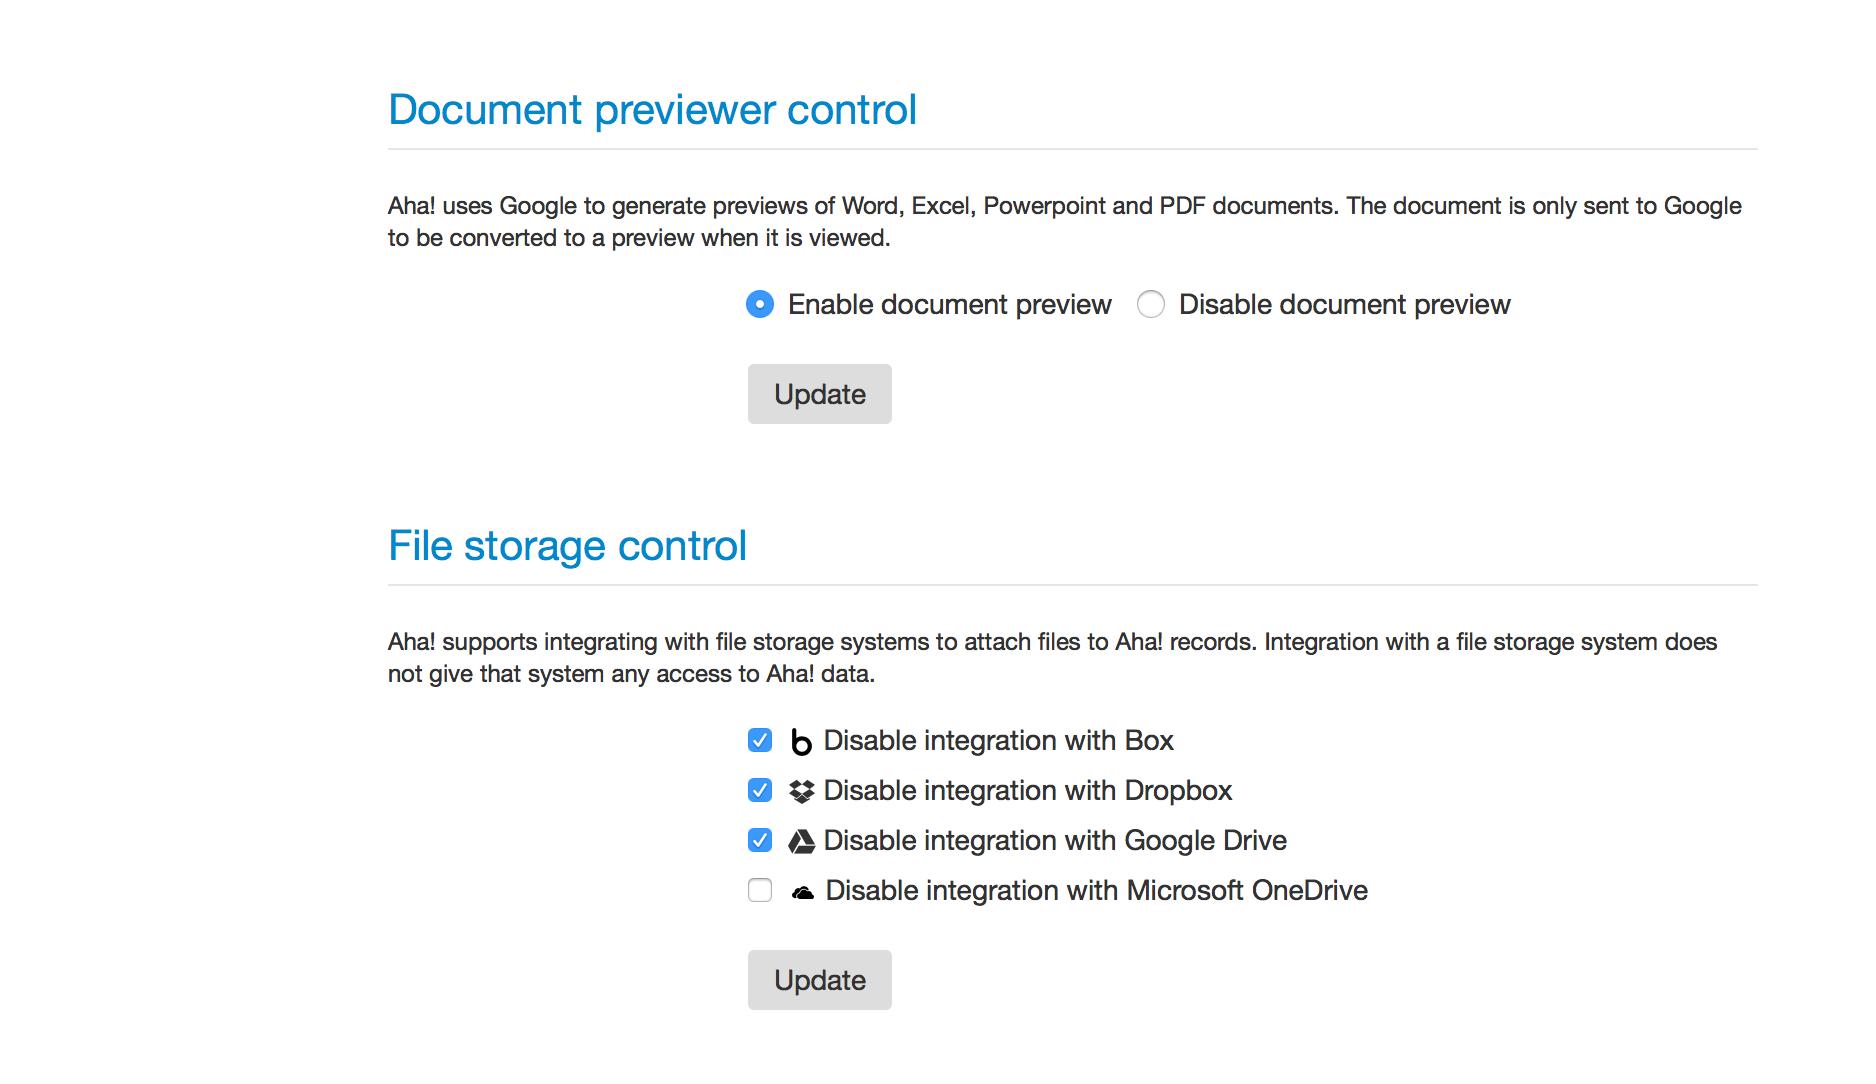Click the File storage control heading

[x=567, y=546]
